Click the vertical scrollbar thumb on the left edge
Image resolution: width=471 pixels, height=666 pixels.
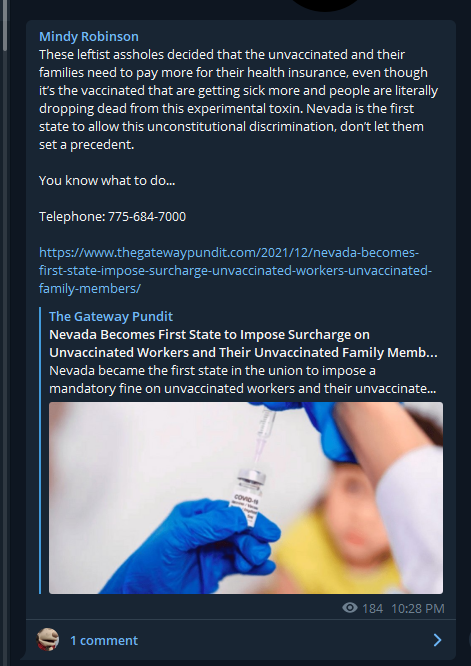(x=5, y=25)
